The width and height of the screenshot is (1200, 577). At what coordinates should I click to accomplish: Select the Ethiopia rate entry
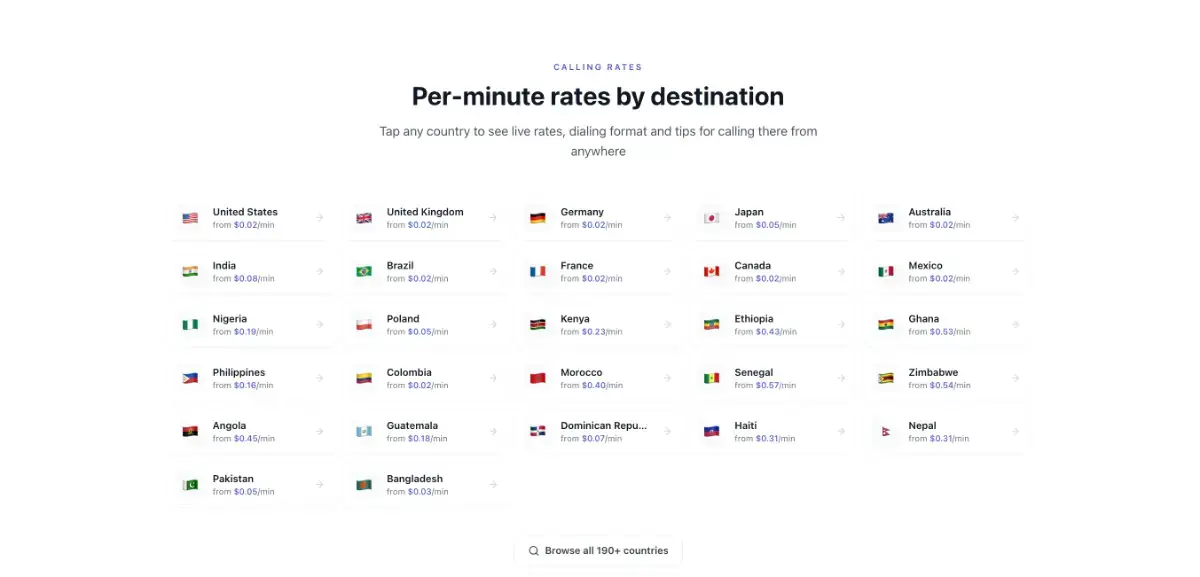774,325
